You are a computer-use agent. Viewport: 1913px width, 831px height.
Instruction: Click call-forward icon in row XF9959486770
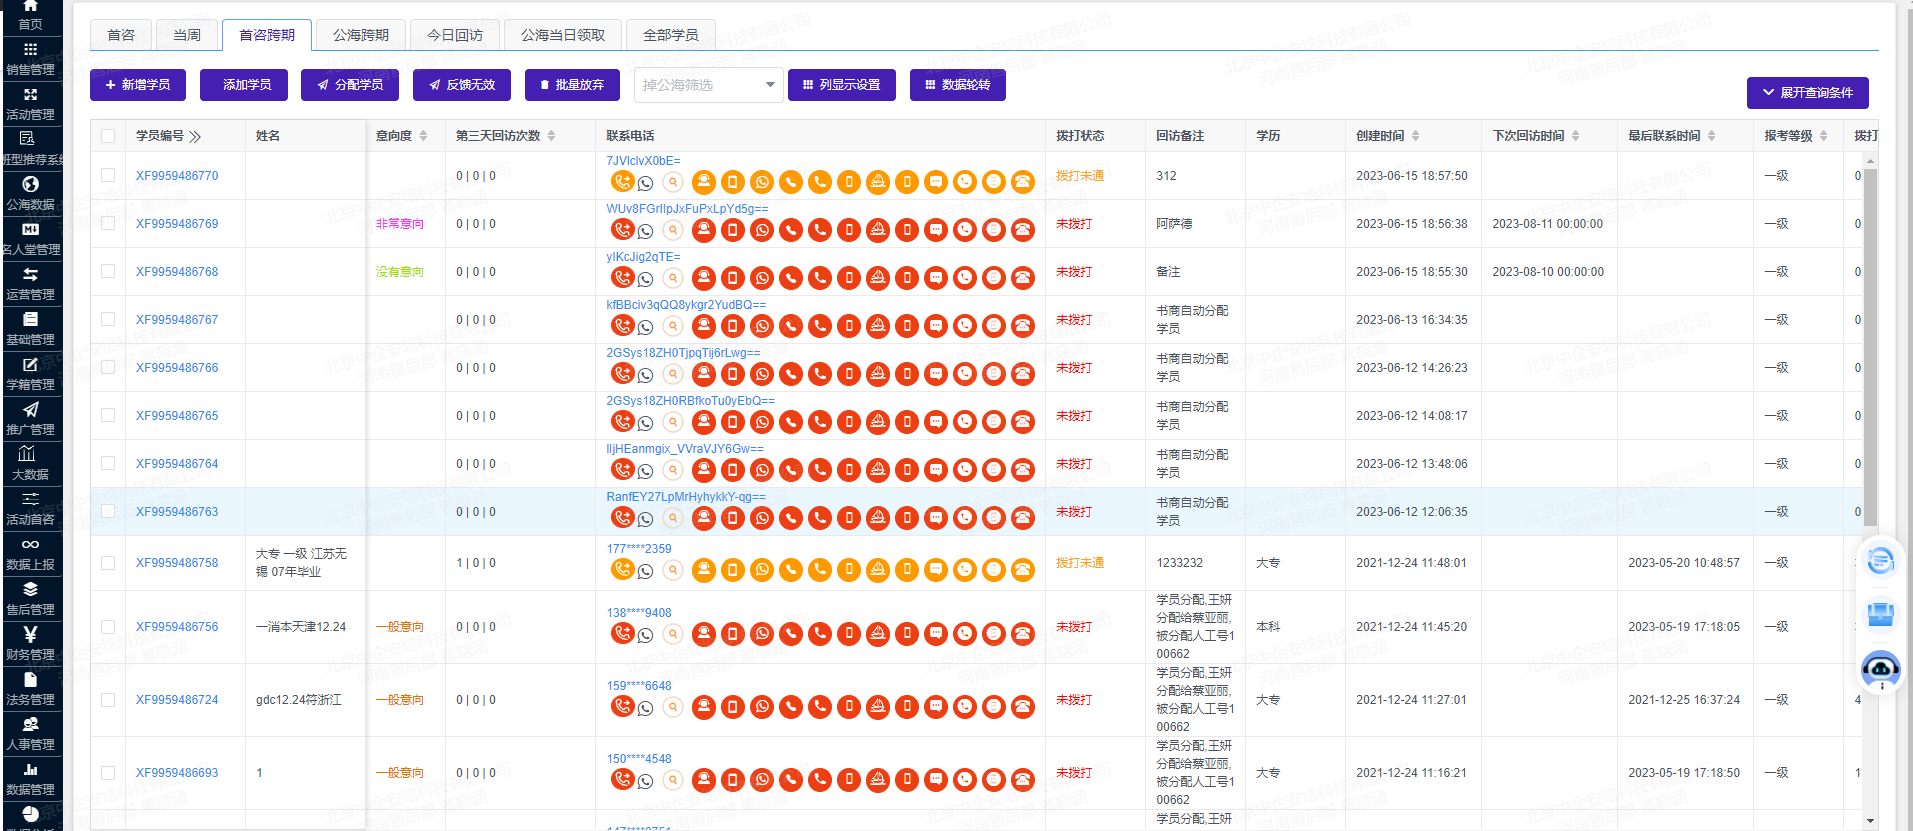click(x=622, y=181)
